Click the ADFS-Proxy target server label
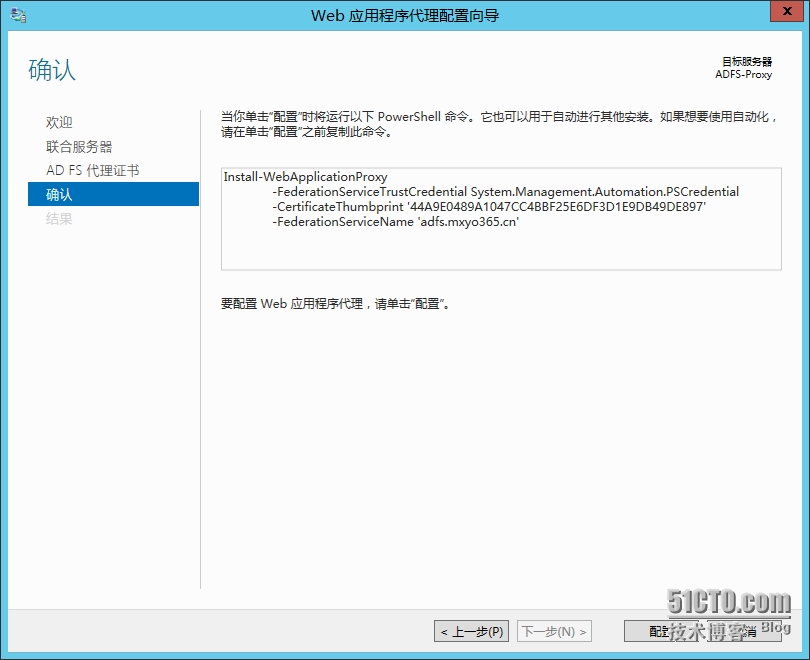810x660 pixels. click(x=743, y=74)
